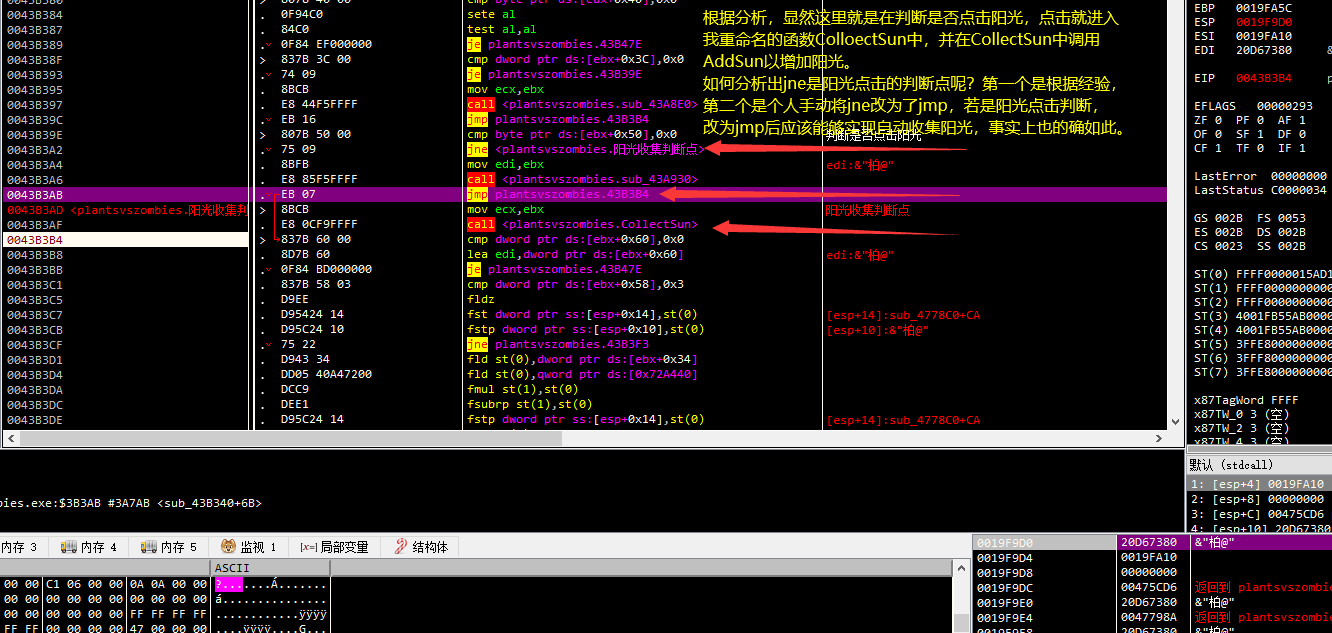Screen dimensions: 1332x633
Task: Select the fld st(0),qword ptr ds:[0x72A440] instruction
Action: coord(582,374)
